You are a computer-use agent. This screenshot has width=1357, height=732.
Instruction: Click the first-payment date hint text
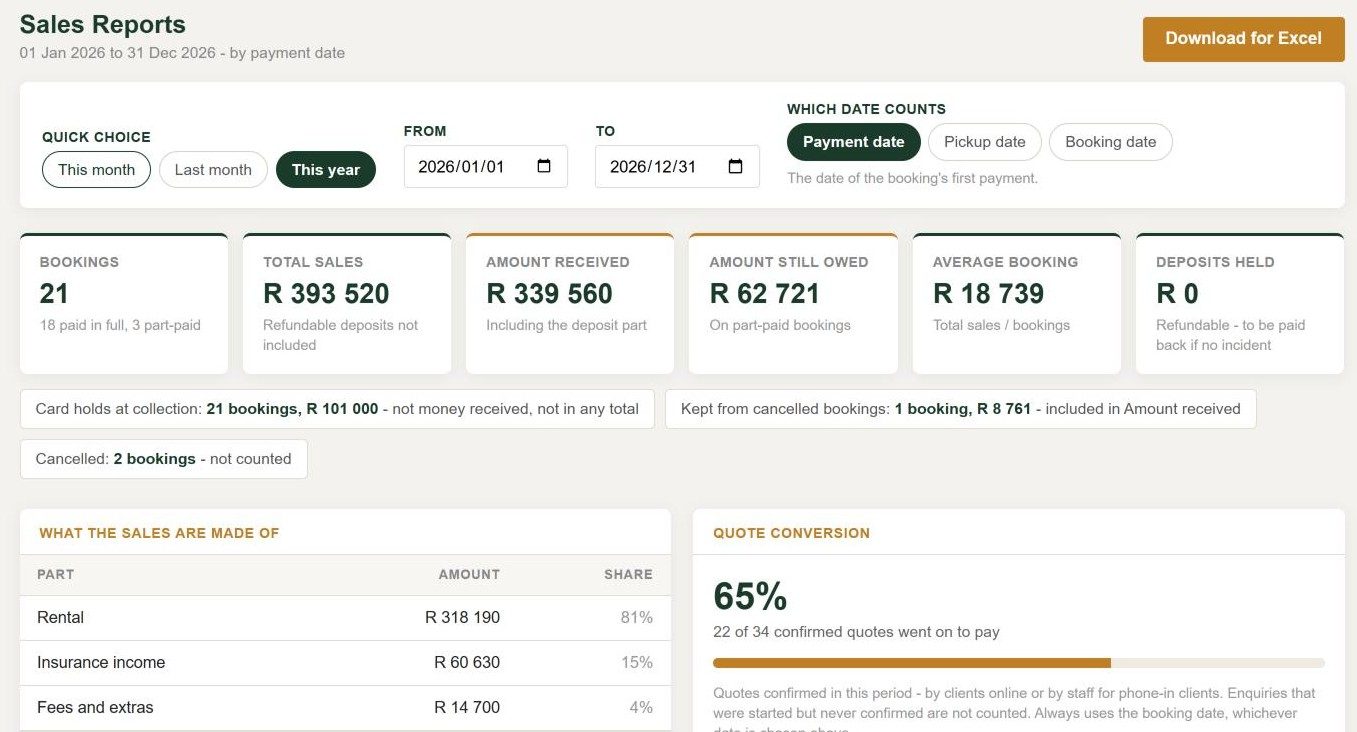coord(912,179)
